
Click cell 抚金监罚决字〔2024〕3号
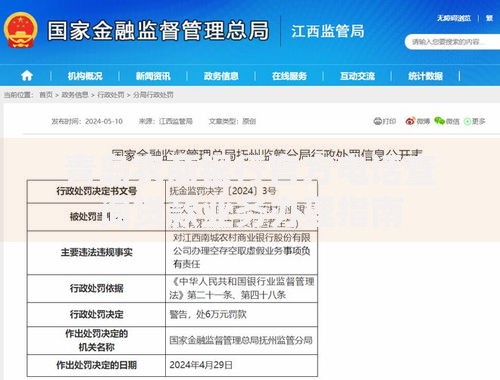[x=241, y=191]
